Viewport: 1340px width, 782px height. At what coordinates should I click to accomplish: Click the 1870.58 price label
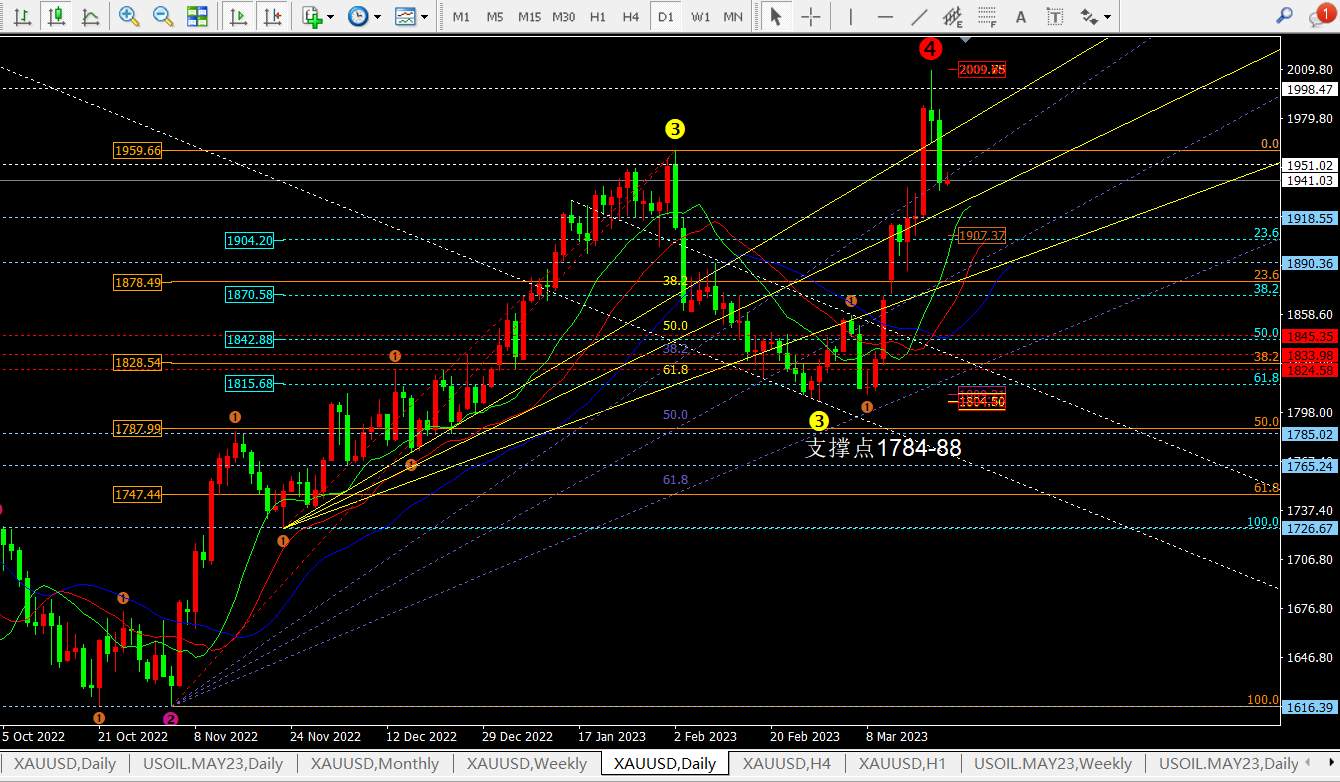coord(250,295)
